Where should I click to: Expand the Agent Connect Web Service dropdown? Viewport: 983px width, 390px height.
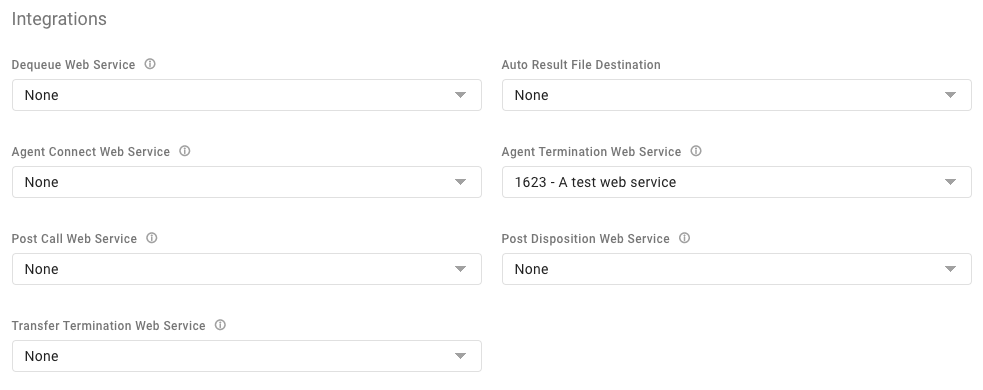point(247,182)
